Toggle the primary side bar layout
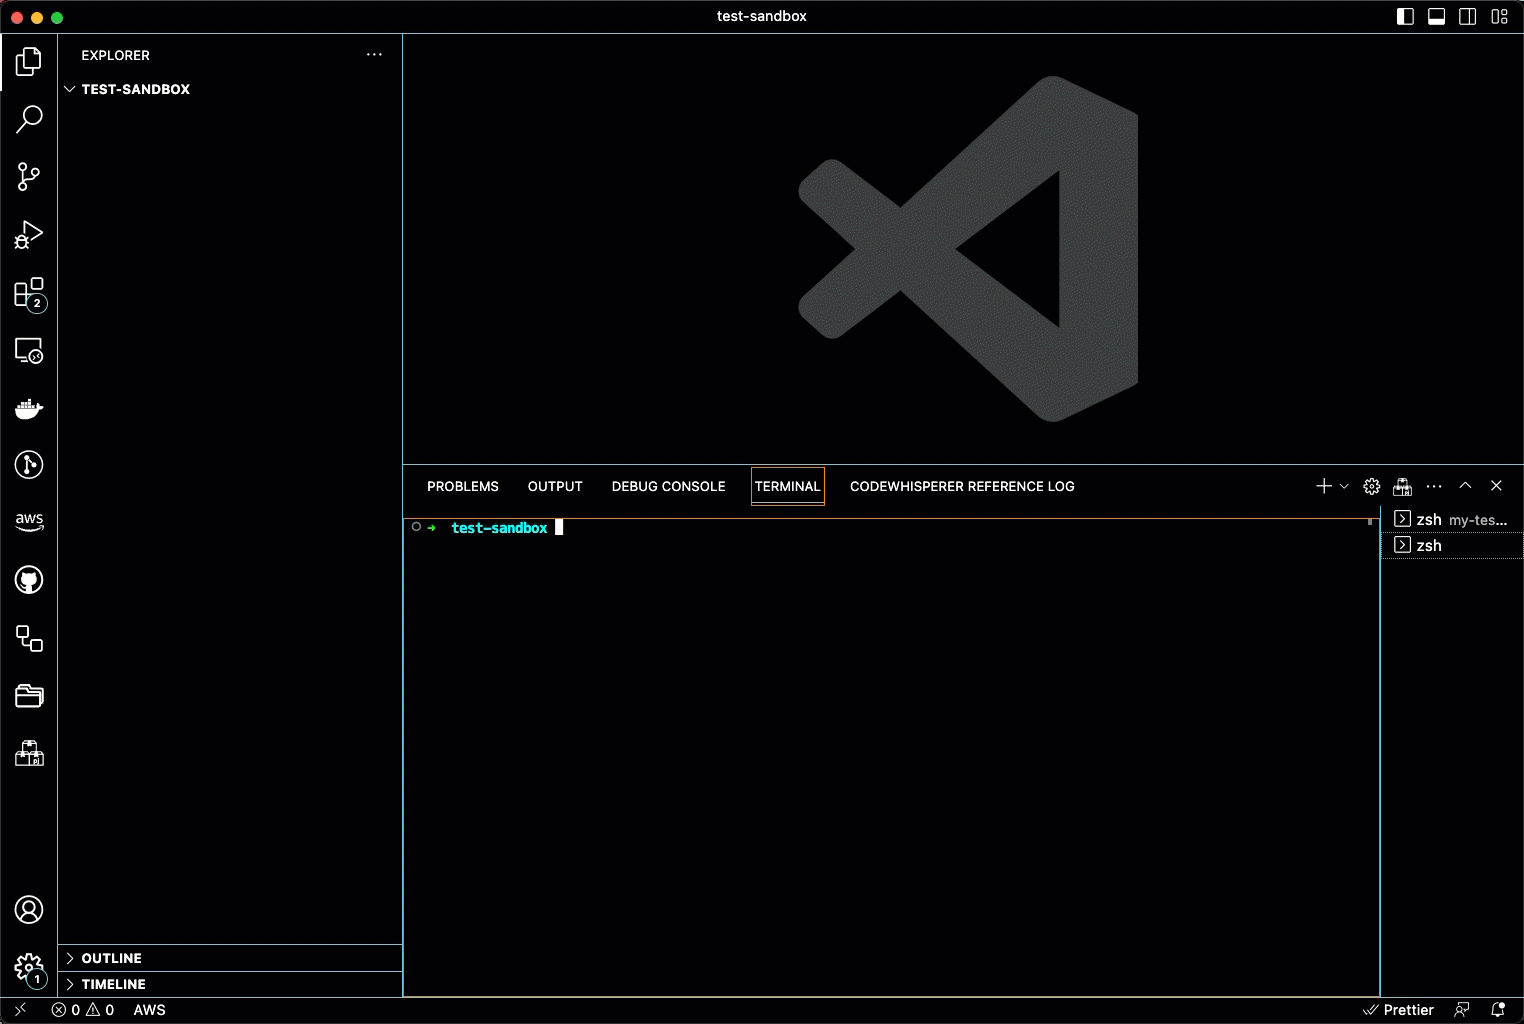The image size is (1524, 1024). [1405, 16]
